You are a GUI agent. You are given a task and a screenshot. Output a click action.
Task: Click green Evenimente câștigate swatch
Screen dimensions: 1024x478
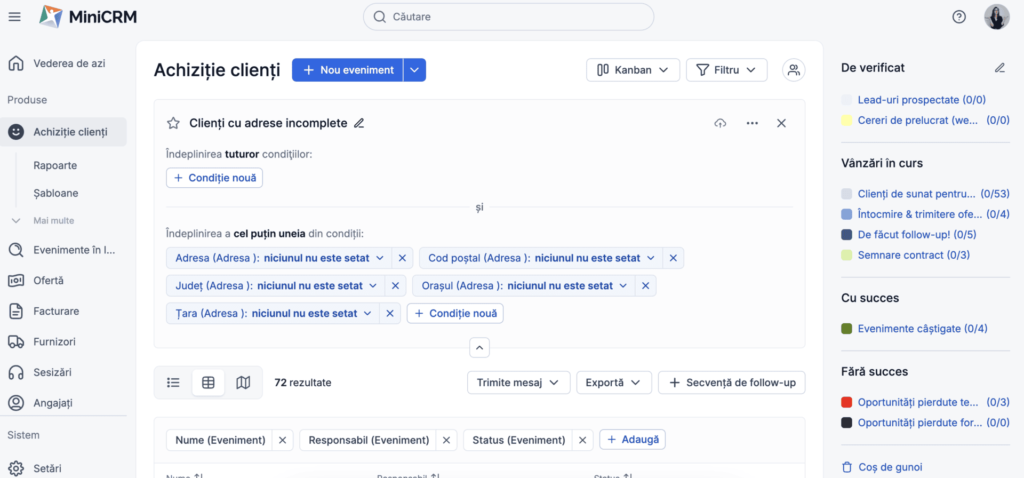pyautogui.click(x=847, y=328)
